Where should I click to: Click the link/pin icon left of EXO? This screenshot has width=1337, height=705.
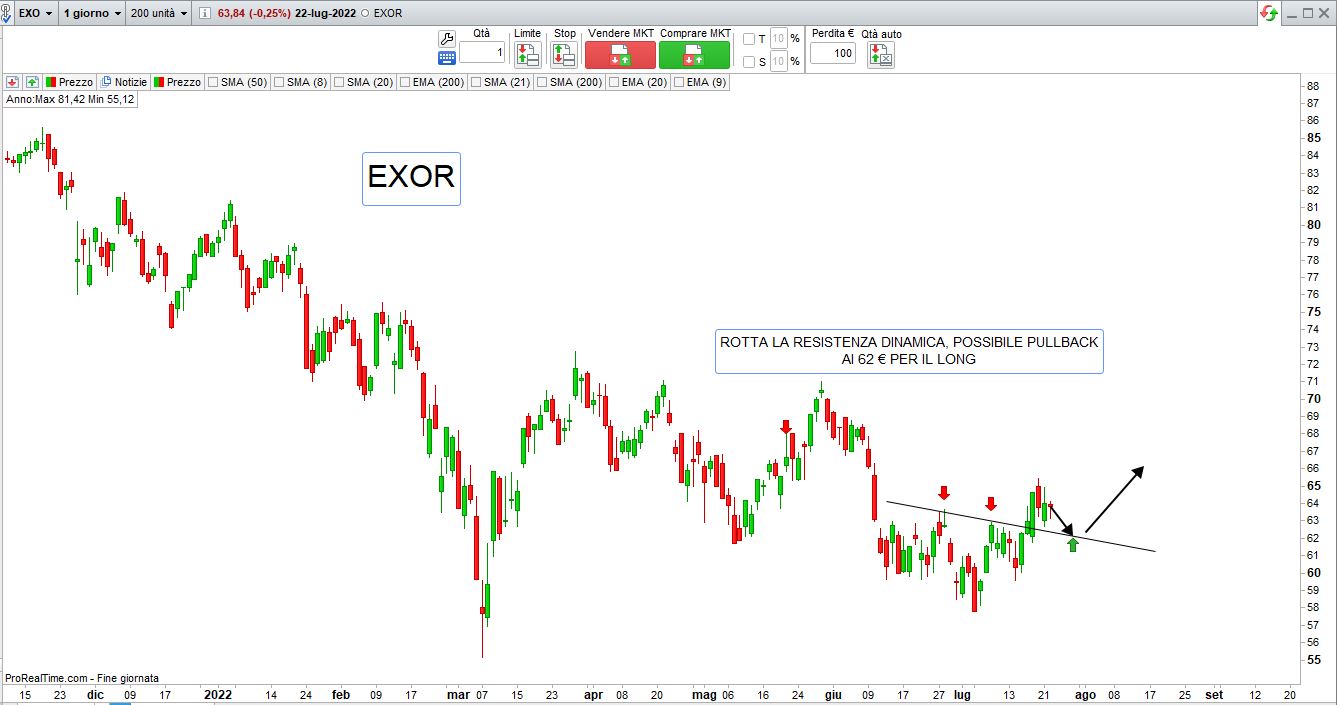pos(8,14)
